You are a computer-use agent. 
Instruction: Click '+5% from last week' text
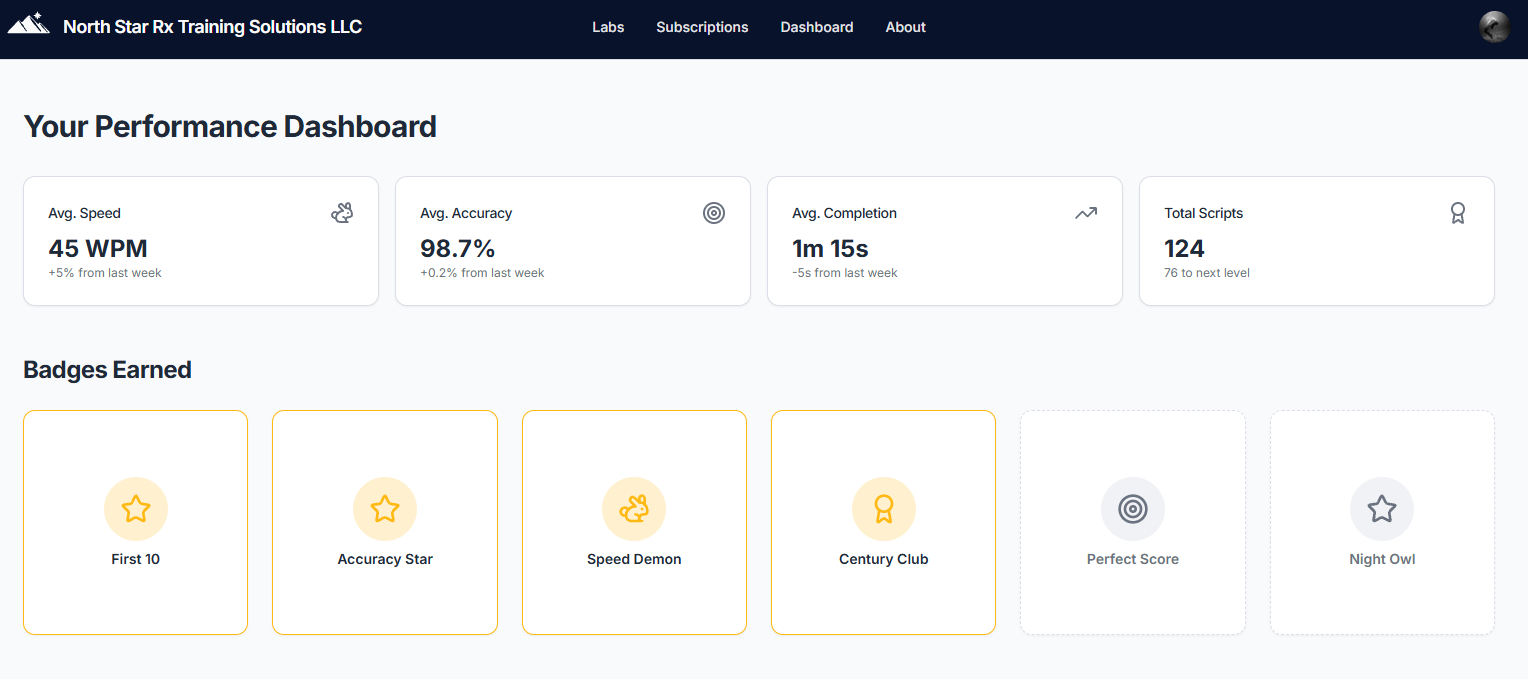point(105,273)
